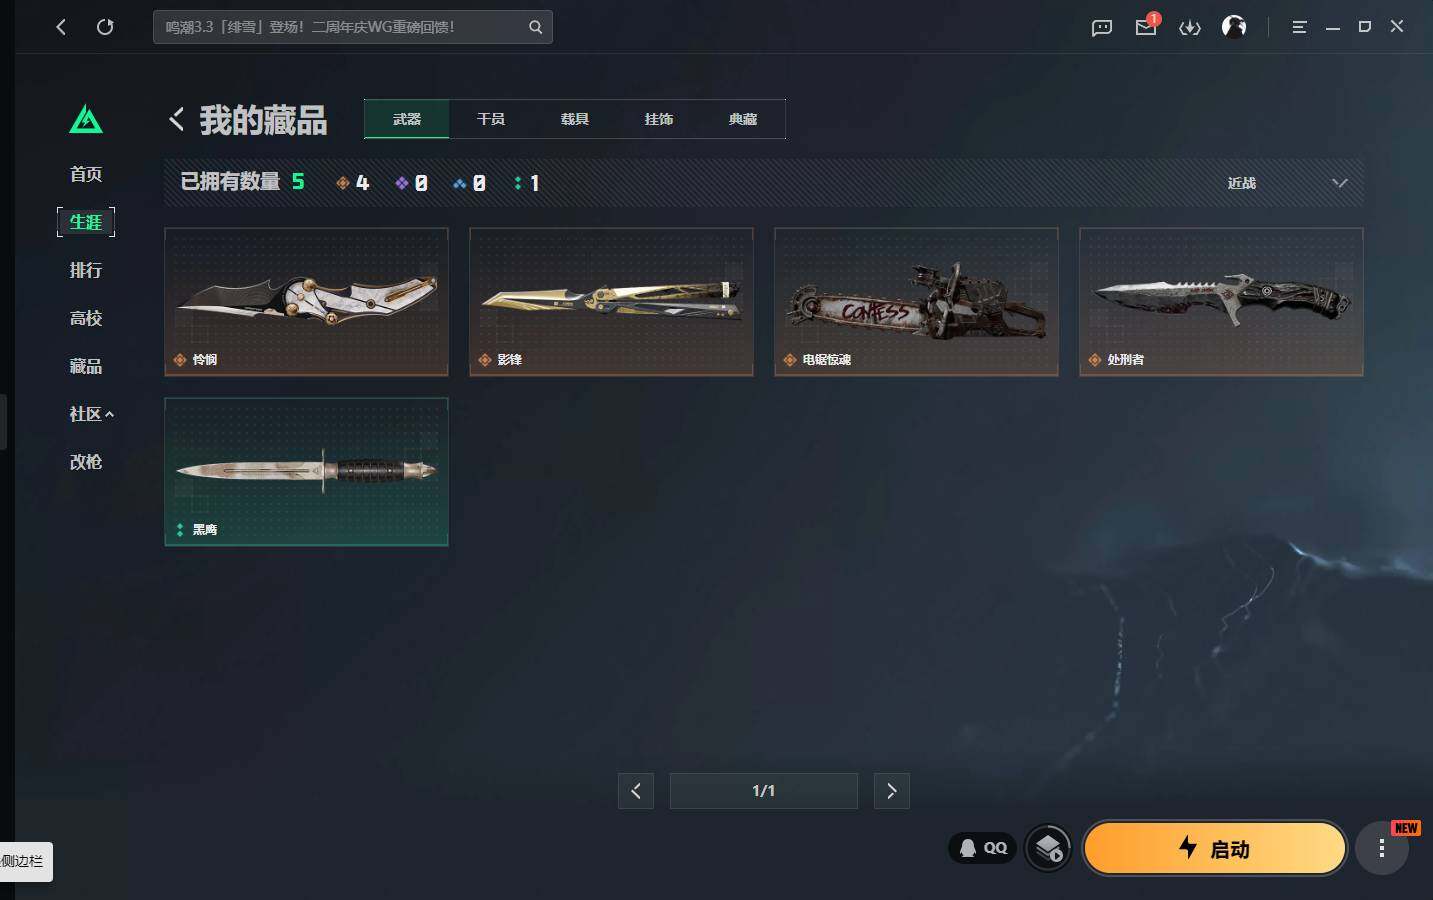Viewport: 1433px width, 900px height.
Task: Click the blue rarity count 0
Action: click(469, 183)
